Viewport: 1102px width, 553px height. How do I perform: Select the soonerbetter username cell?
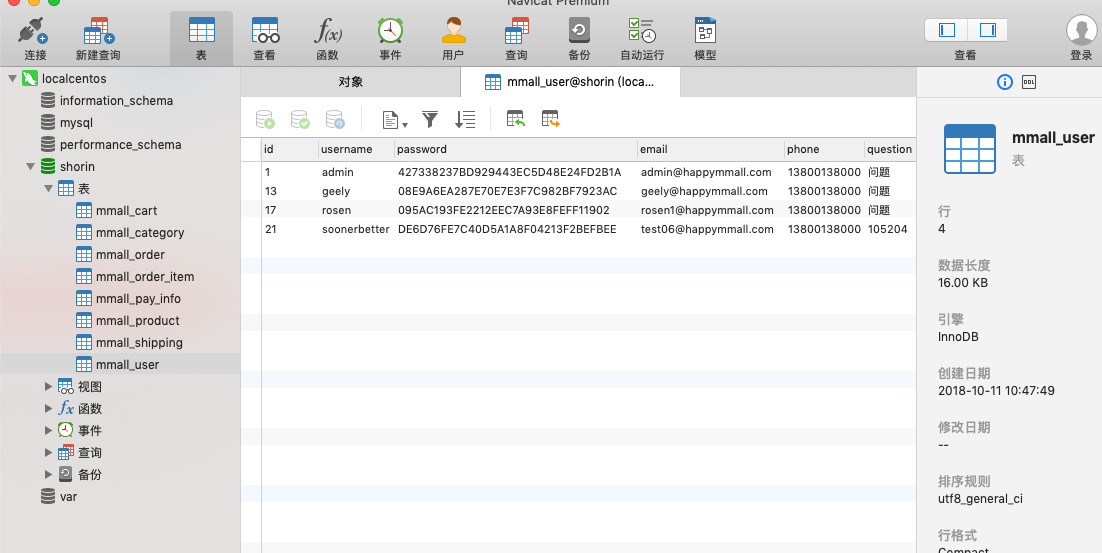click(356, 229)
